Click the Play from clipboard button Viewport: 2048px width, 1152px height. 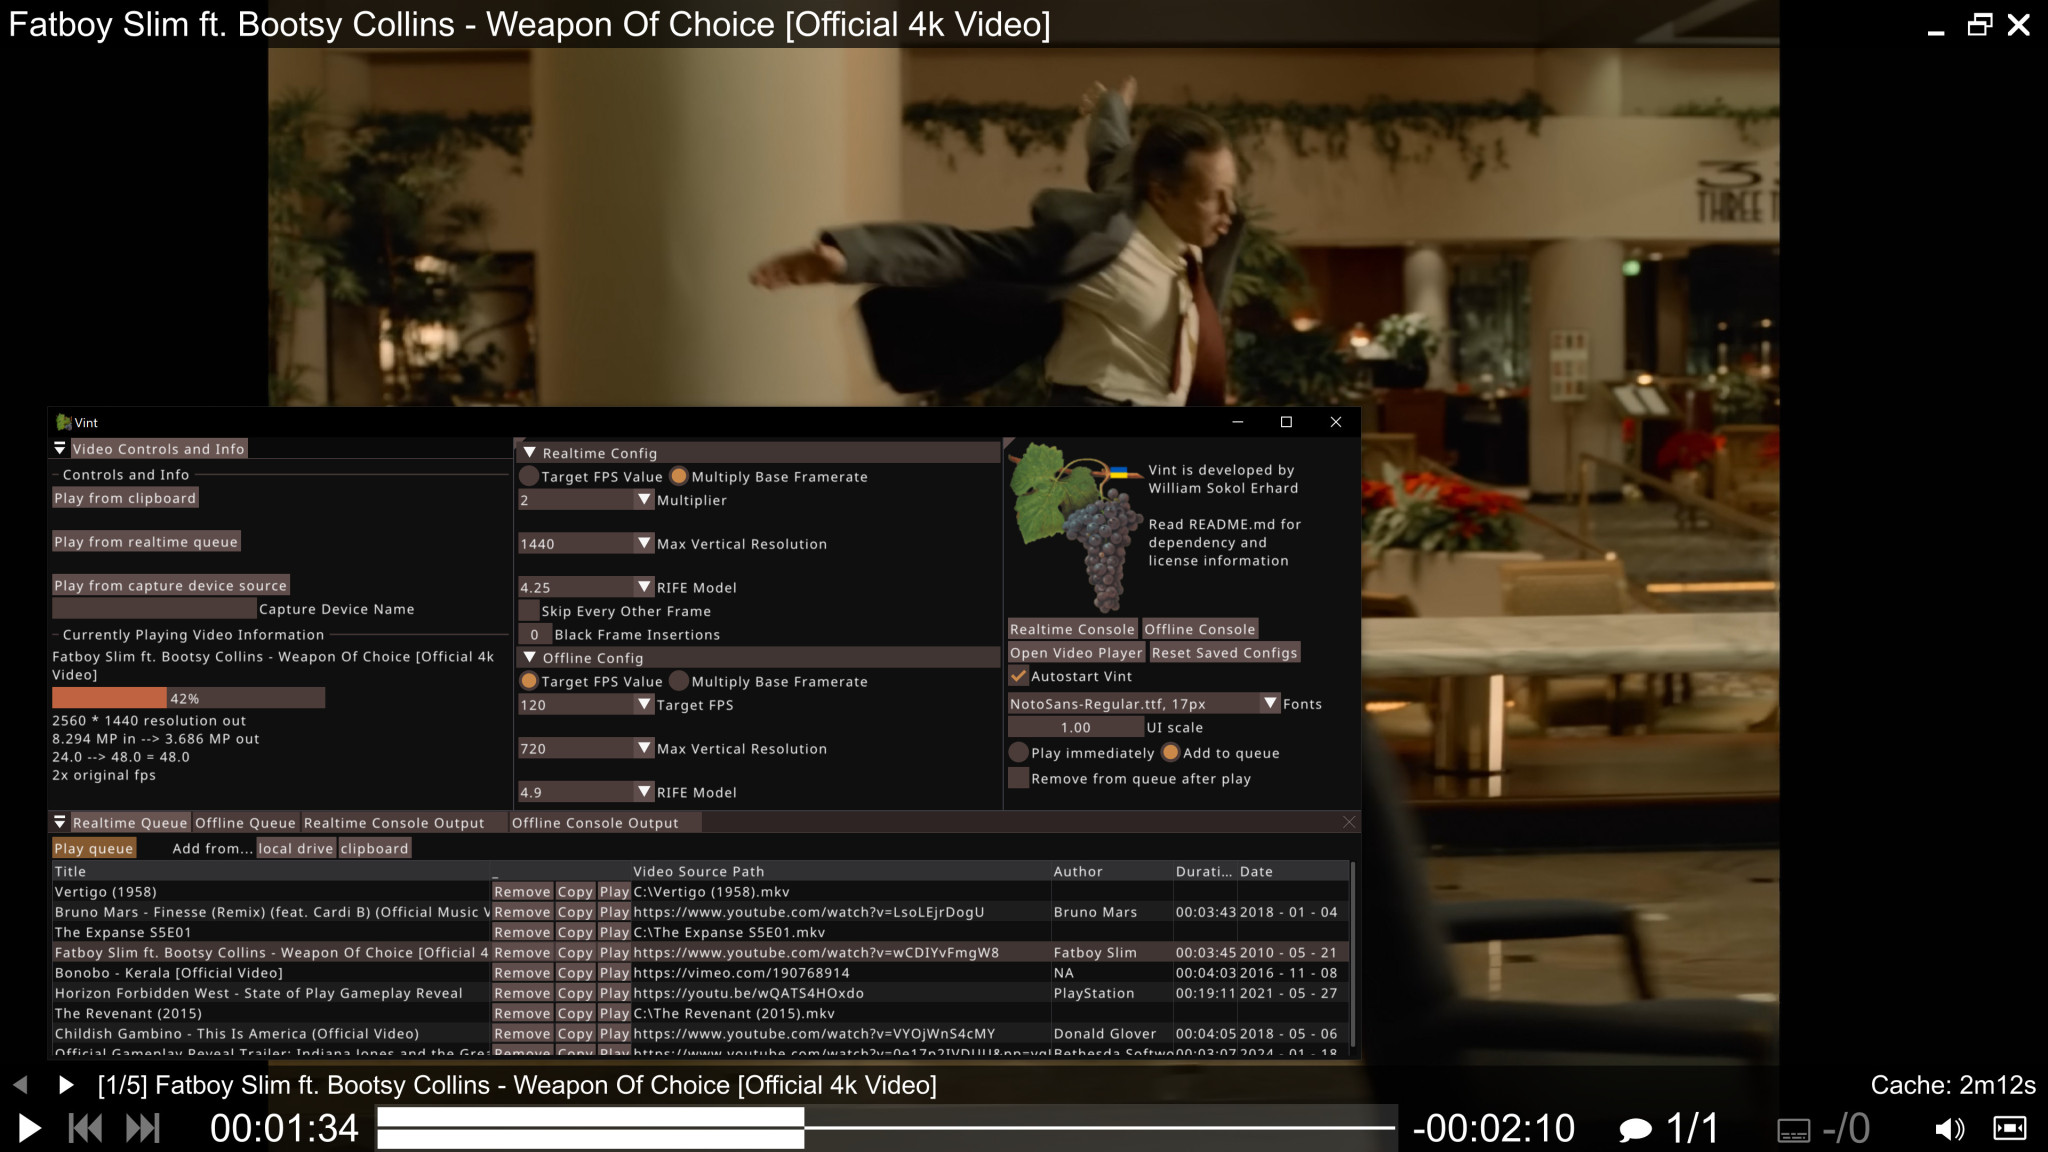point(125,497)
